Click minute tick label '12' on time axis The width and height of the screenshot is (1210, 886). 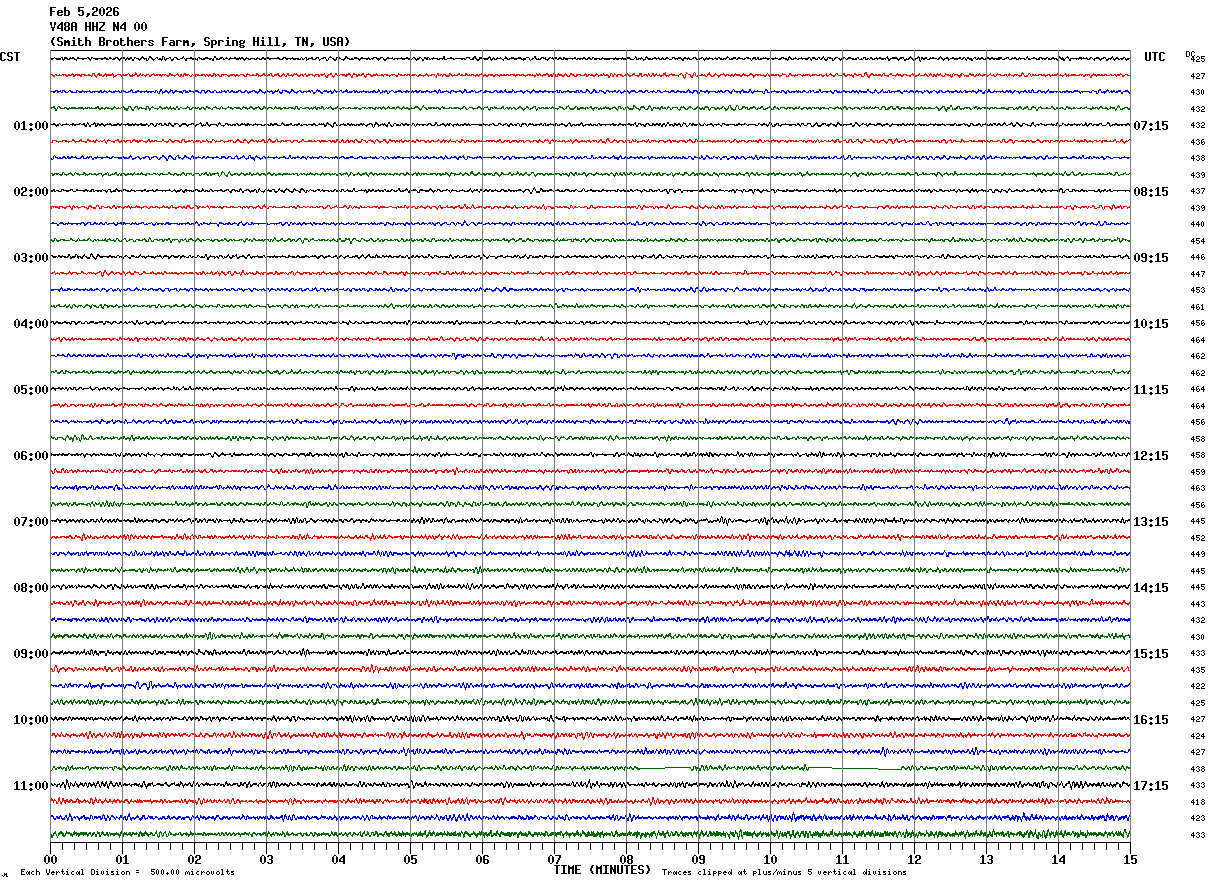(x=914, y=859)
